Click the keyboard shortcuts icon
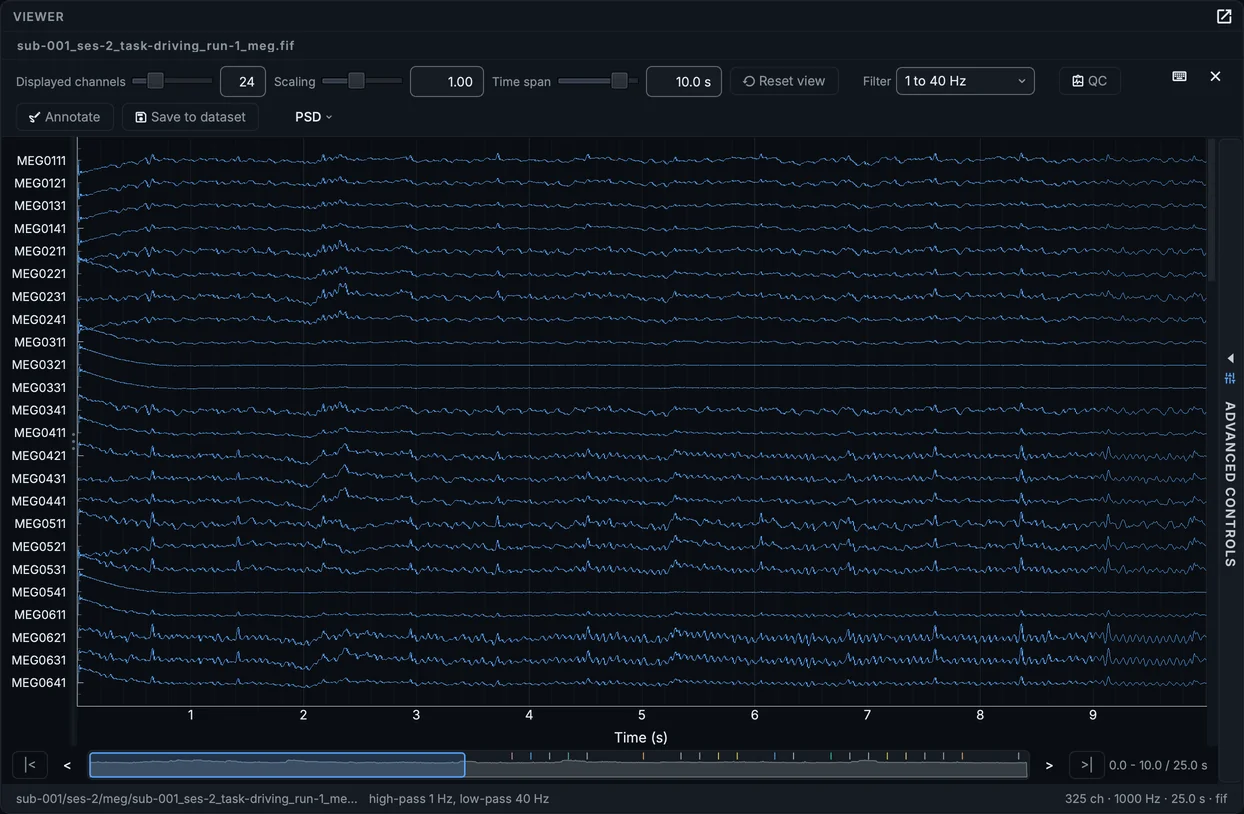This screenshot has width=1244, height=814. point(1179,76)
